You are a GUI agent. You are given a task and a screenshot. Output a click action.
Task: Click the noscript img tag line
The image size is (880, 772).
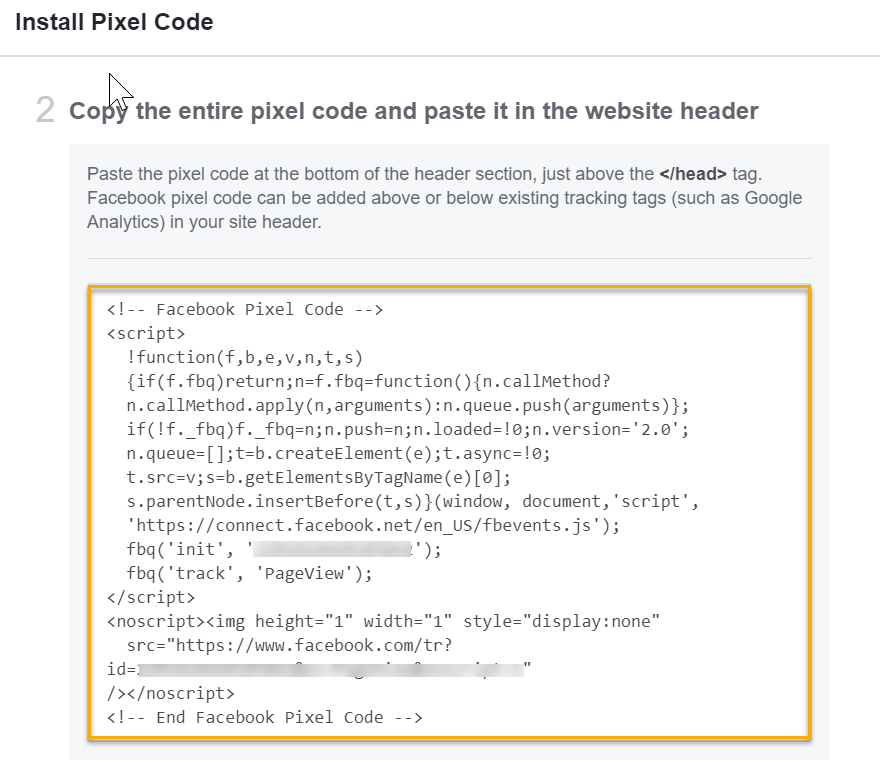click(383, 622)
